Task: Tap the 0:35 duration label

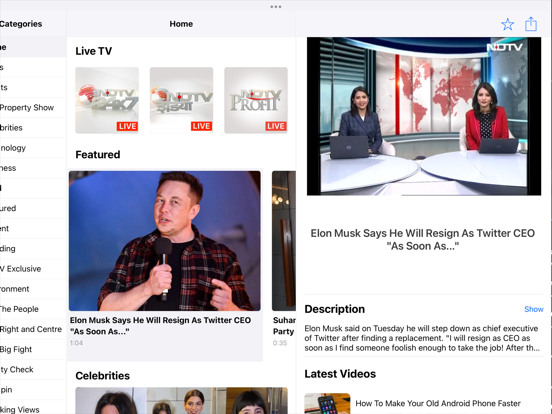Action: (280, 343)
